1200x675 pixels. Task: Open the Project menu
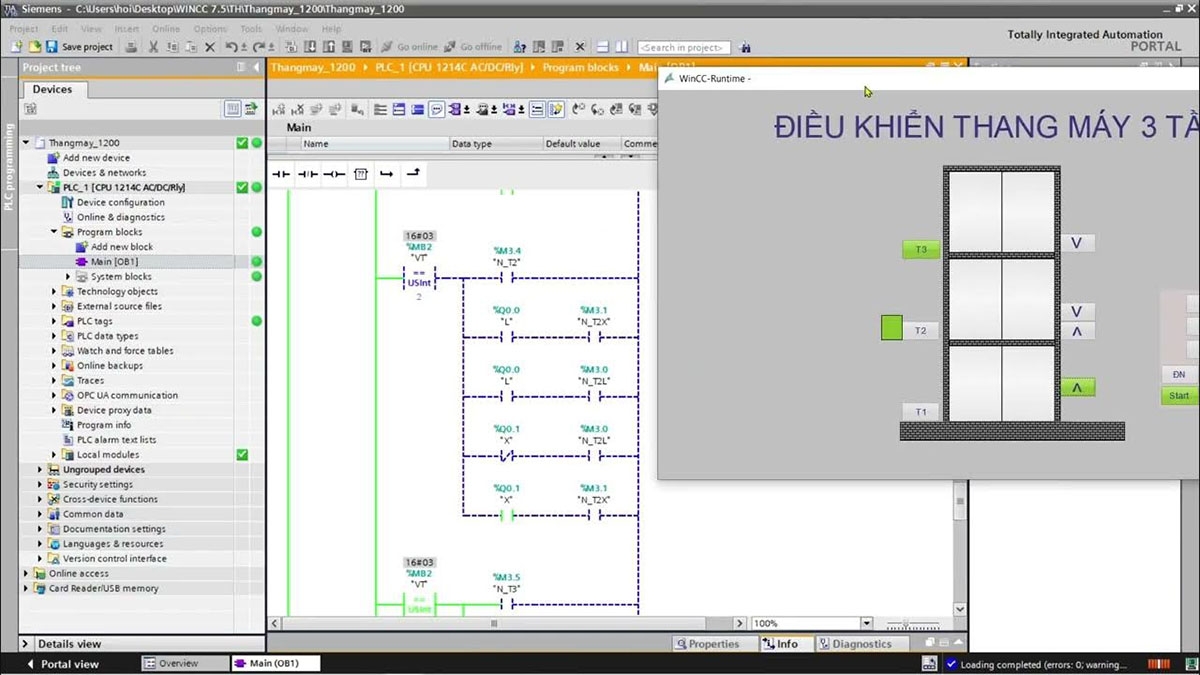(x=23, y=29)
